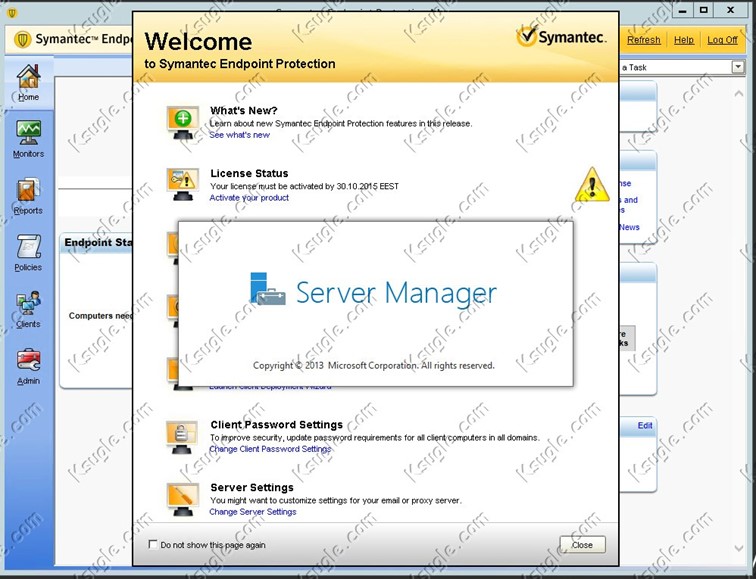Select the License Status heading

[x=249, y=173]
